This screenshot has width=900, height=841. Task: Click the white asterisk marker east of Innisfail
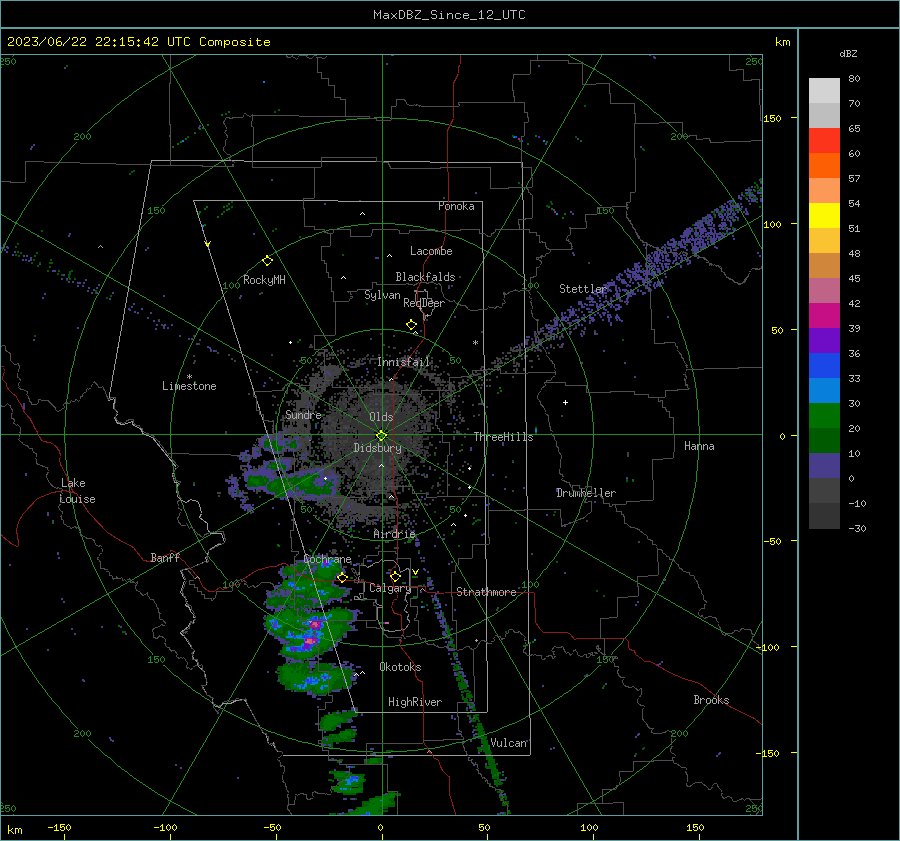(x=475, y=343)
